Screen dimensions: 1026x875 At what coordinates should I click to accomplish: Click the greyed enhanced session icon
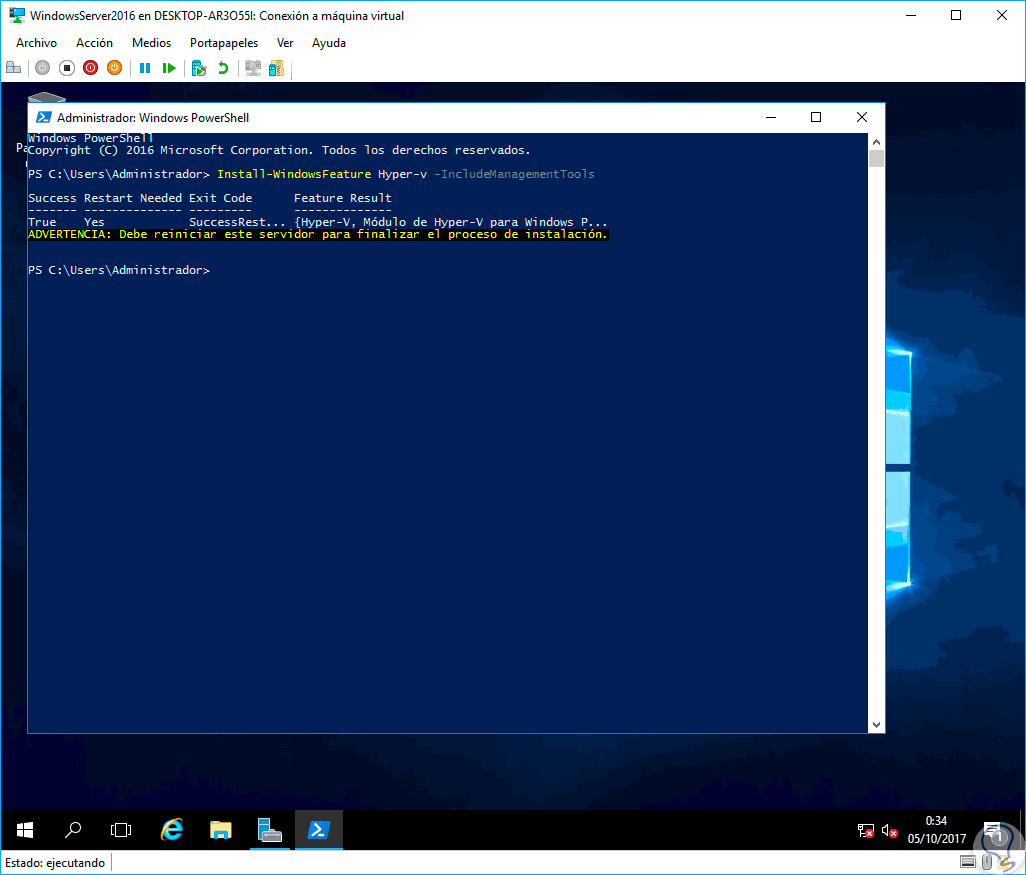pos(253,68)
